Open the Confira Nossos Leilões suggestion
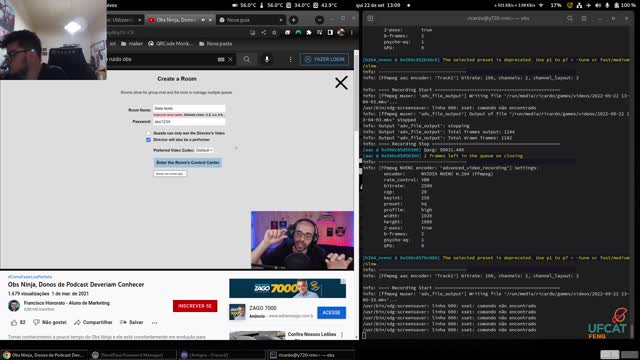Viewport: 640px width, 360px height. point(311,334)
